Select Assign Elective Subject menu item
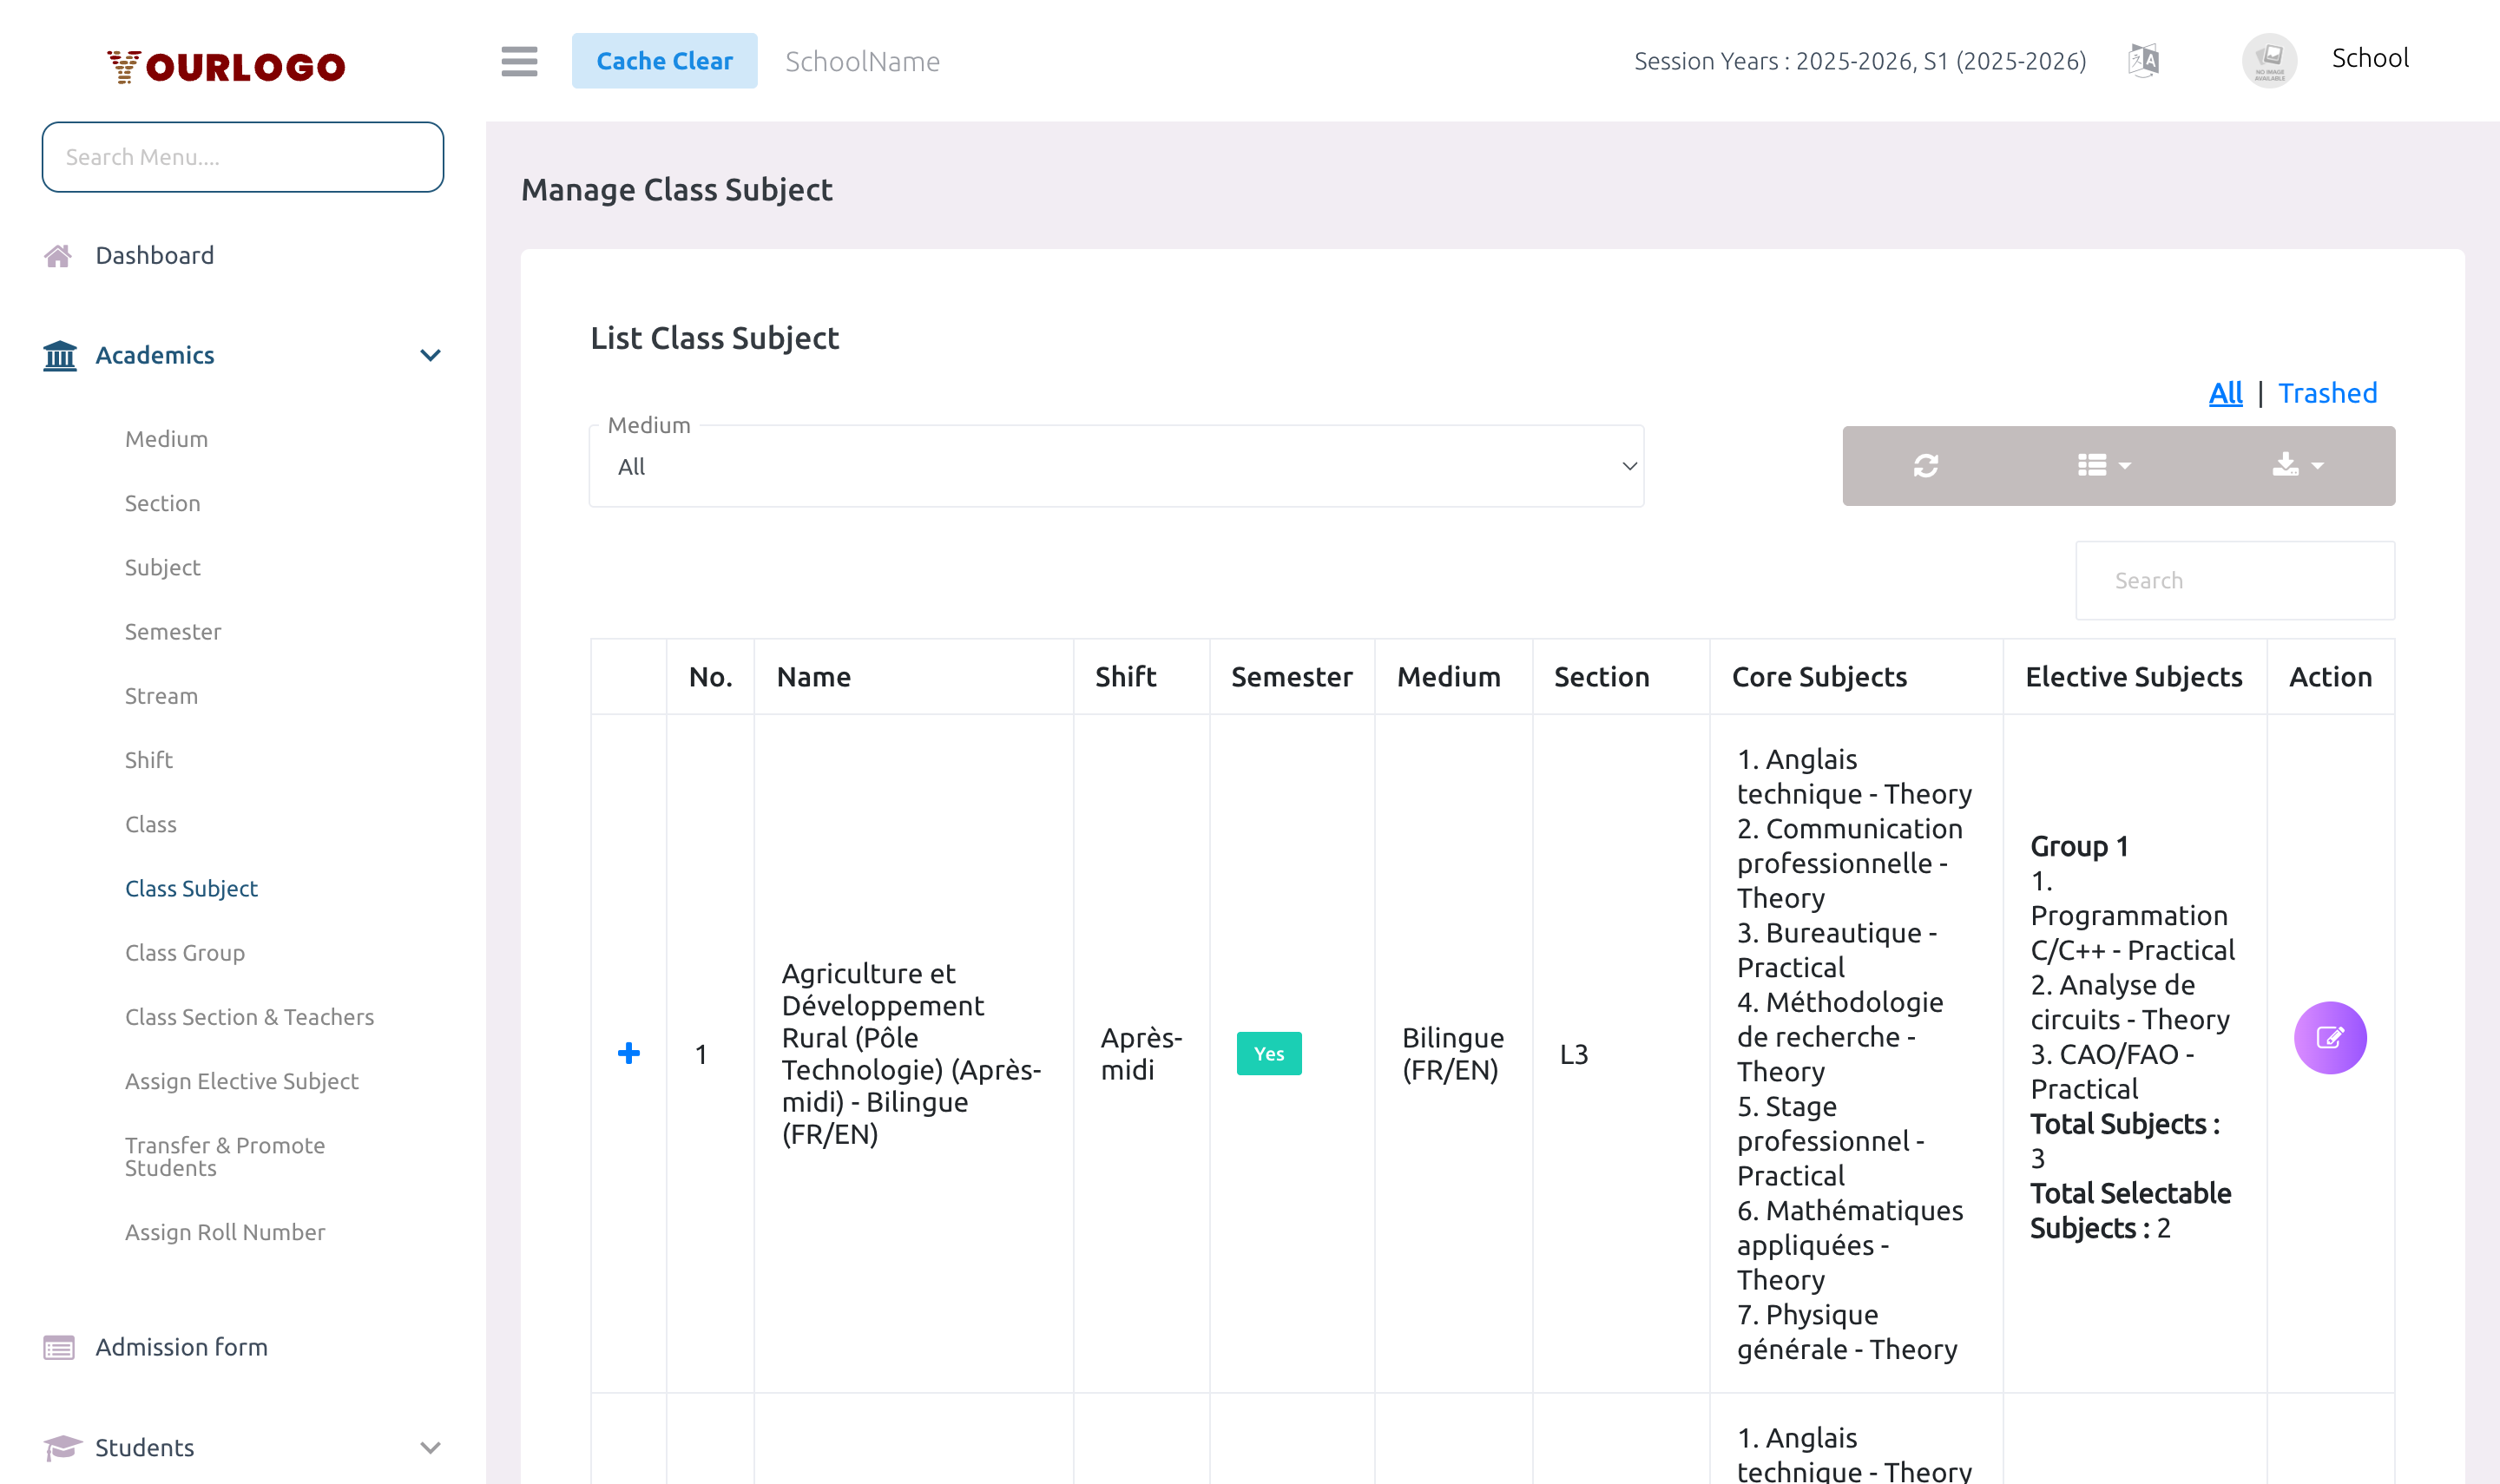 point(241,1081)
